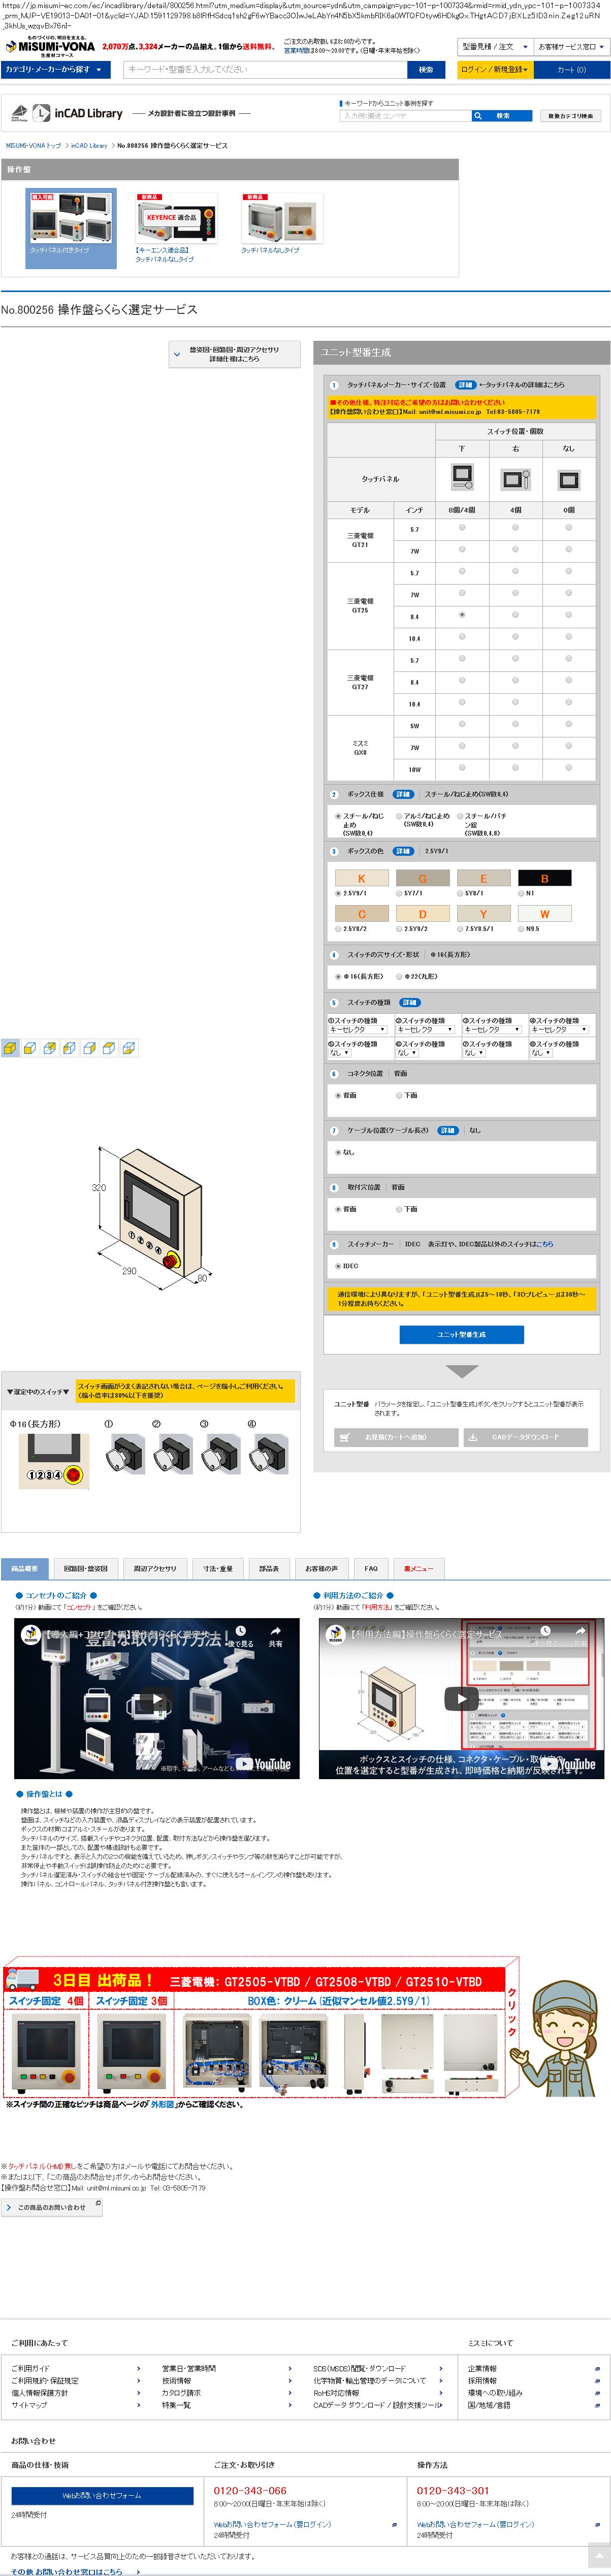Screen dimensions: 611x2576
Task: Open the FAQ tab
Action: pos(371,1568)
